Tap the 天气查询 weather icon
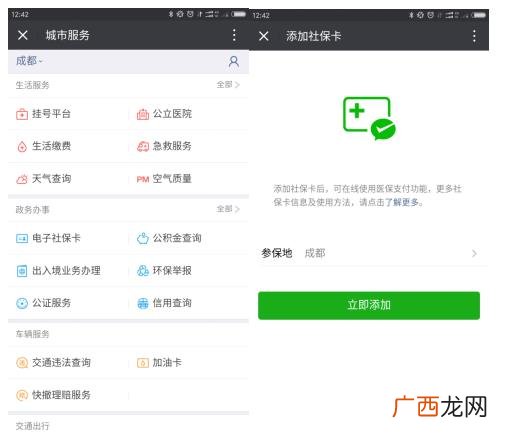The width and height of the screenshot is (522, 435). (22, 179)
